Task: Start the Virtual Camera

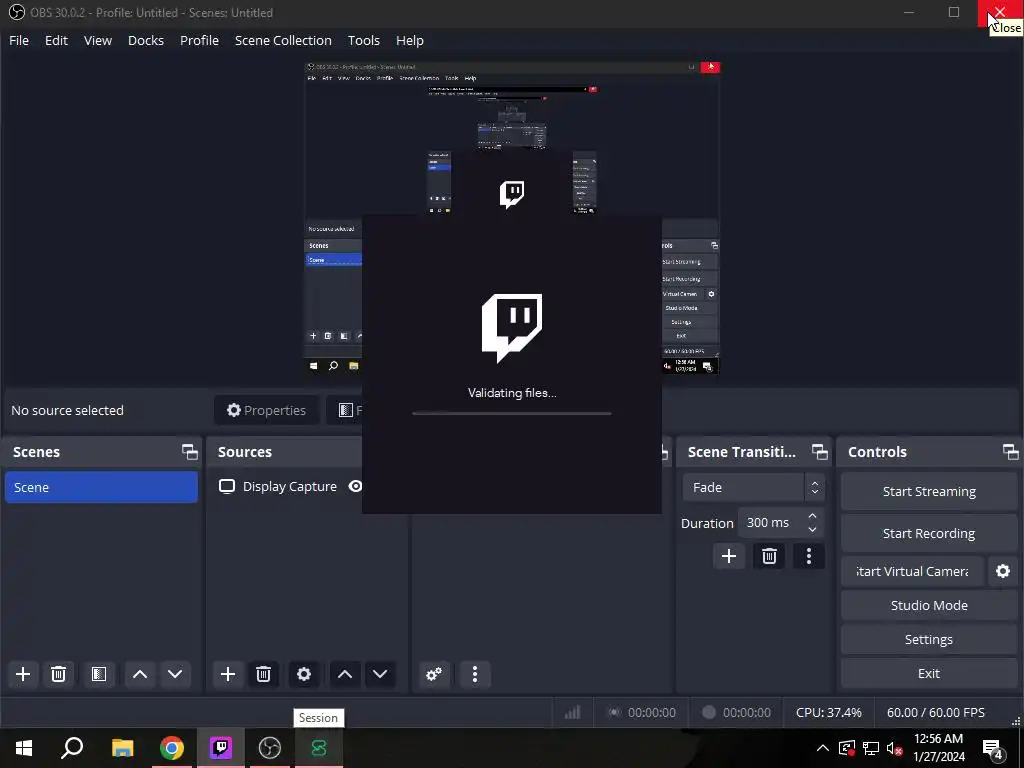Action: [912, 571]
